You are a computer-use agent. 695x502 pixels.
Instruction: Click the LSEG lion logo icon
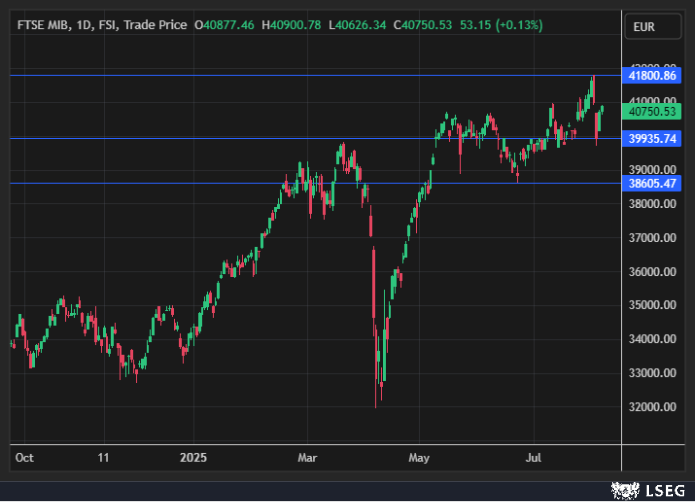tap(626, 489)
